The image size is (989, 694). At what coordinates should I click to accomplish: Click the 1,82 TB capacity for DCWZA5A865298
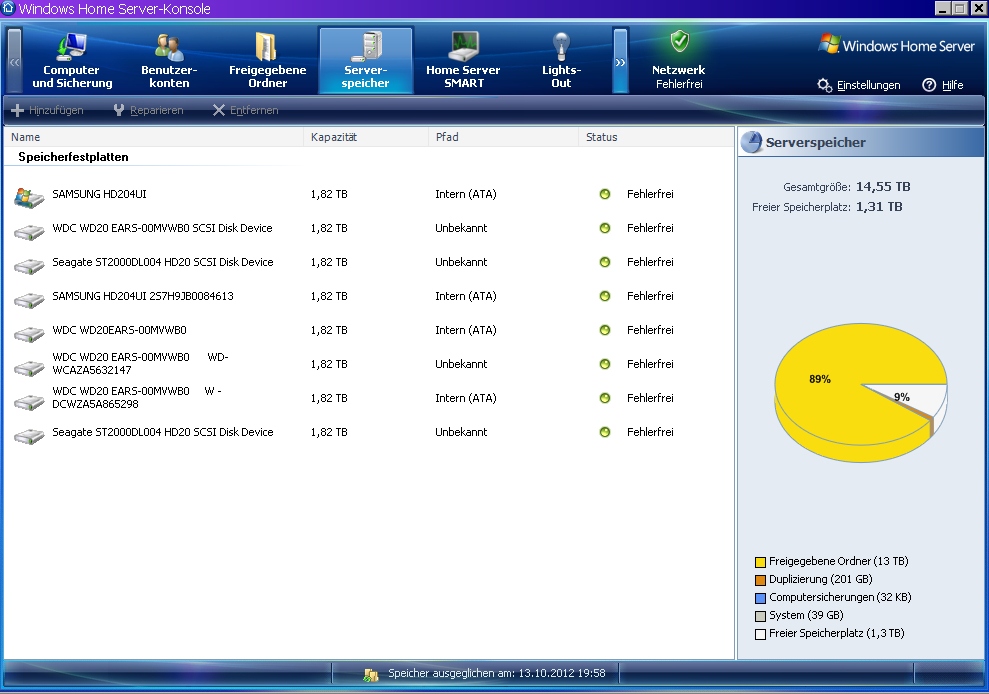tap(329, 398)
